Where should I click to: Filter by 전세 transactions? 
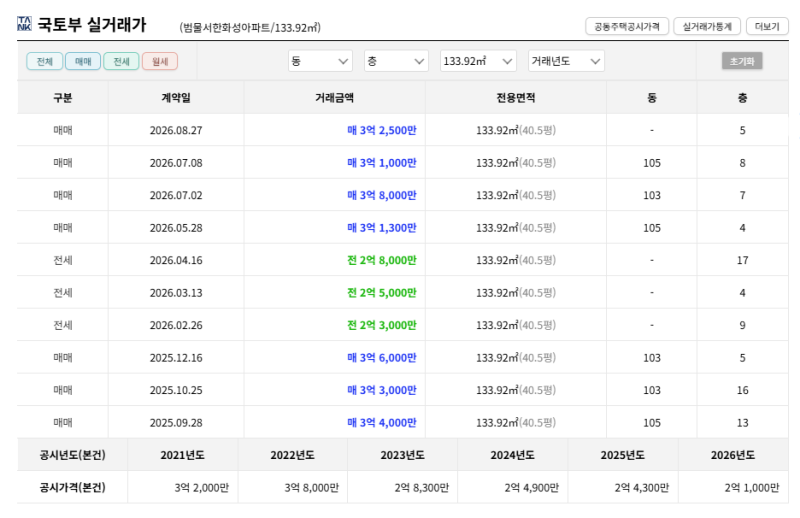click(x=121, y=61)
